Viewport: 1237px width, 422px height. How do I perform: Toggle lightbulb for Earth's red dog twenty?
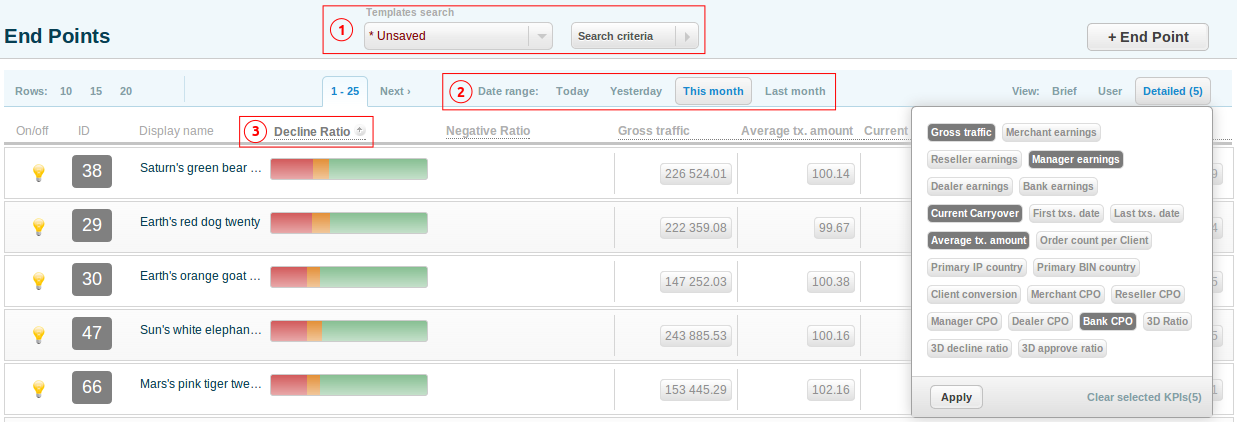click(x=38, y=227)
